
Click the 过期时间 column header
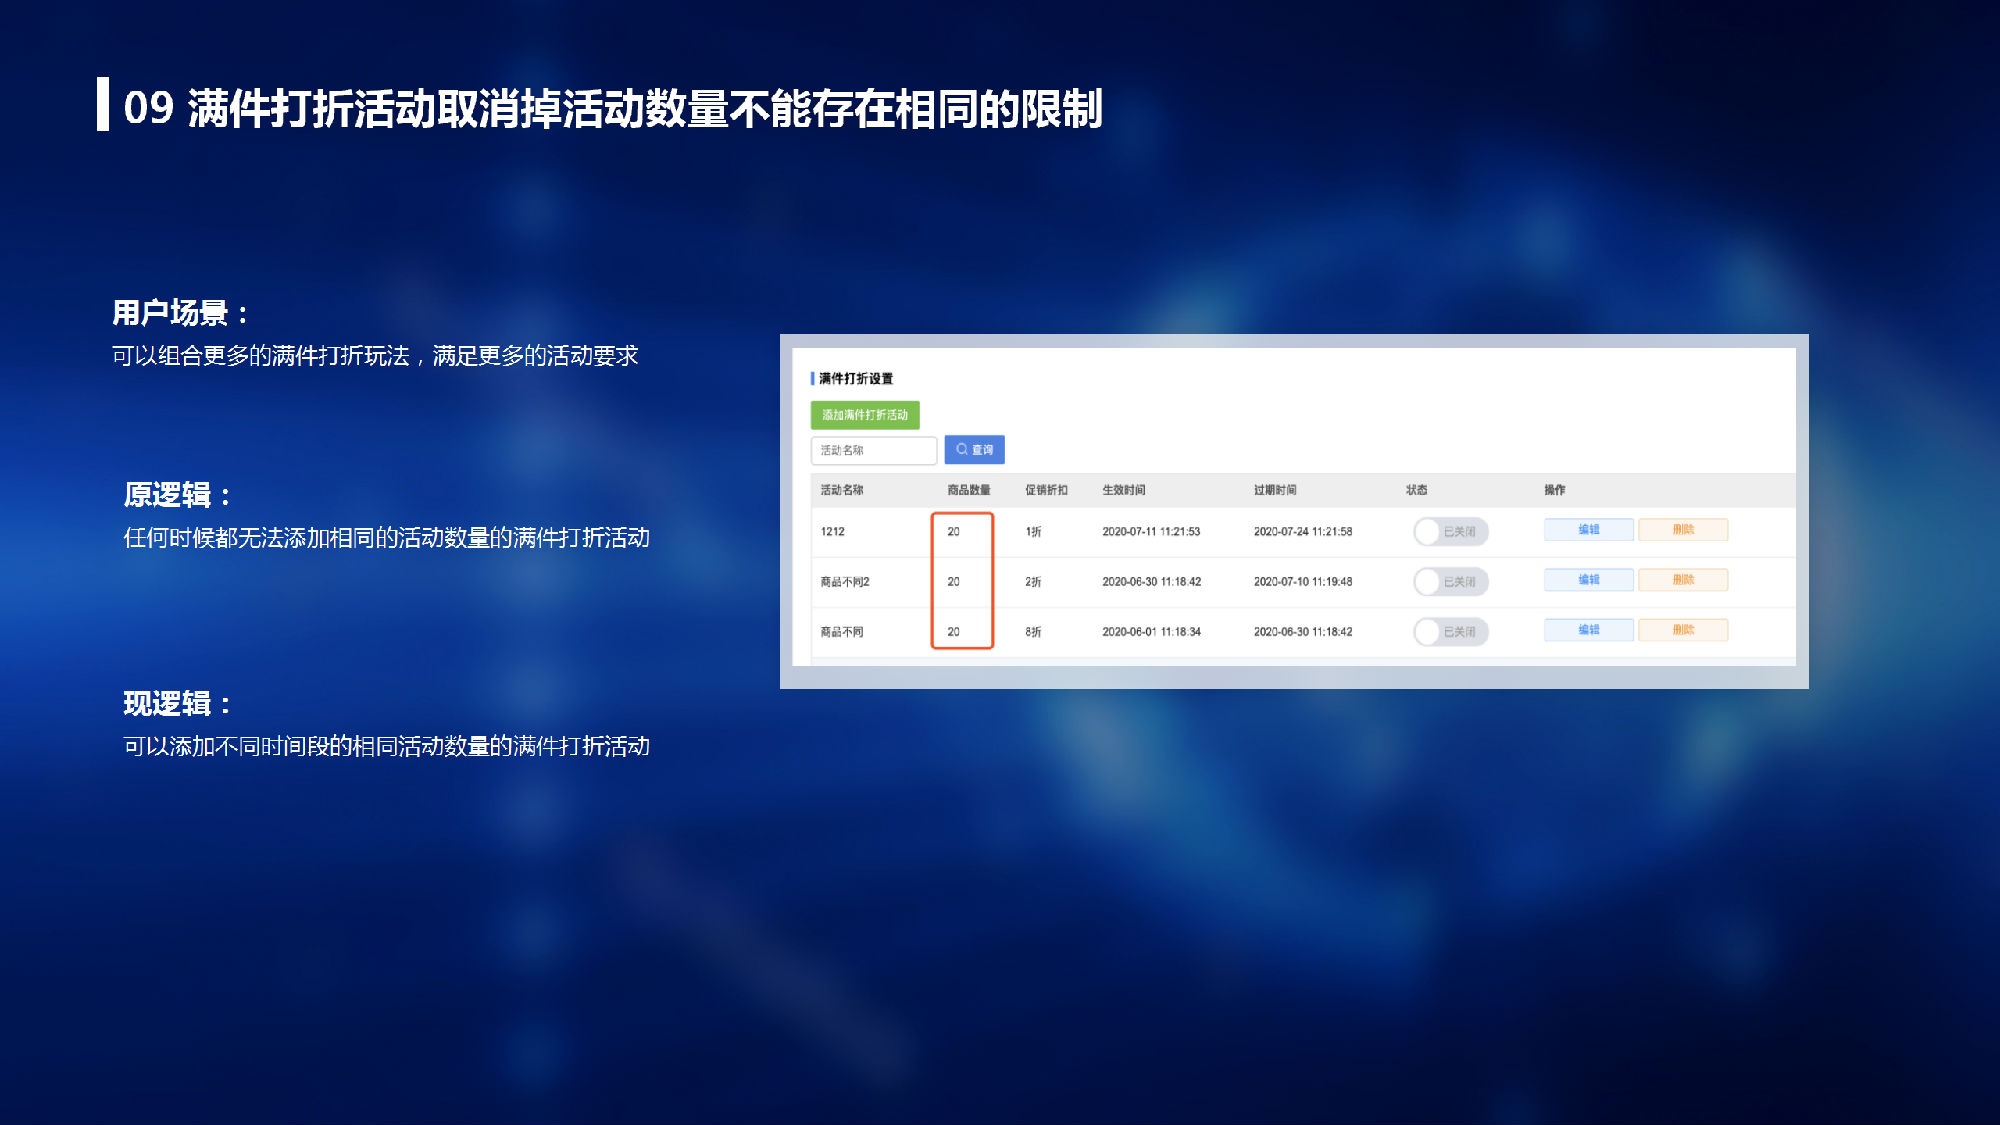point(1275,490)
